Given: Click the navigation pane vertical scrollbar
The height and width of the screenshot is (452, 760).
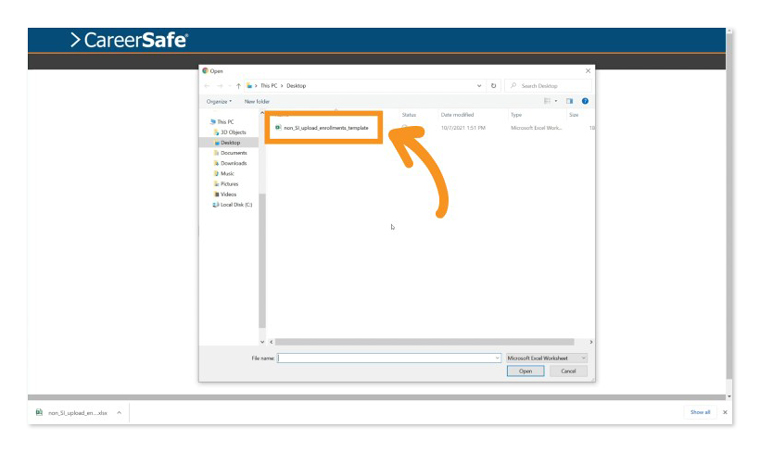Looking at the screenshot, I should [x=262, y=261].
